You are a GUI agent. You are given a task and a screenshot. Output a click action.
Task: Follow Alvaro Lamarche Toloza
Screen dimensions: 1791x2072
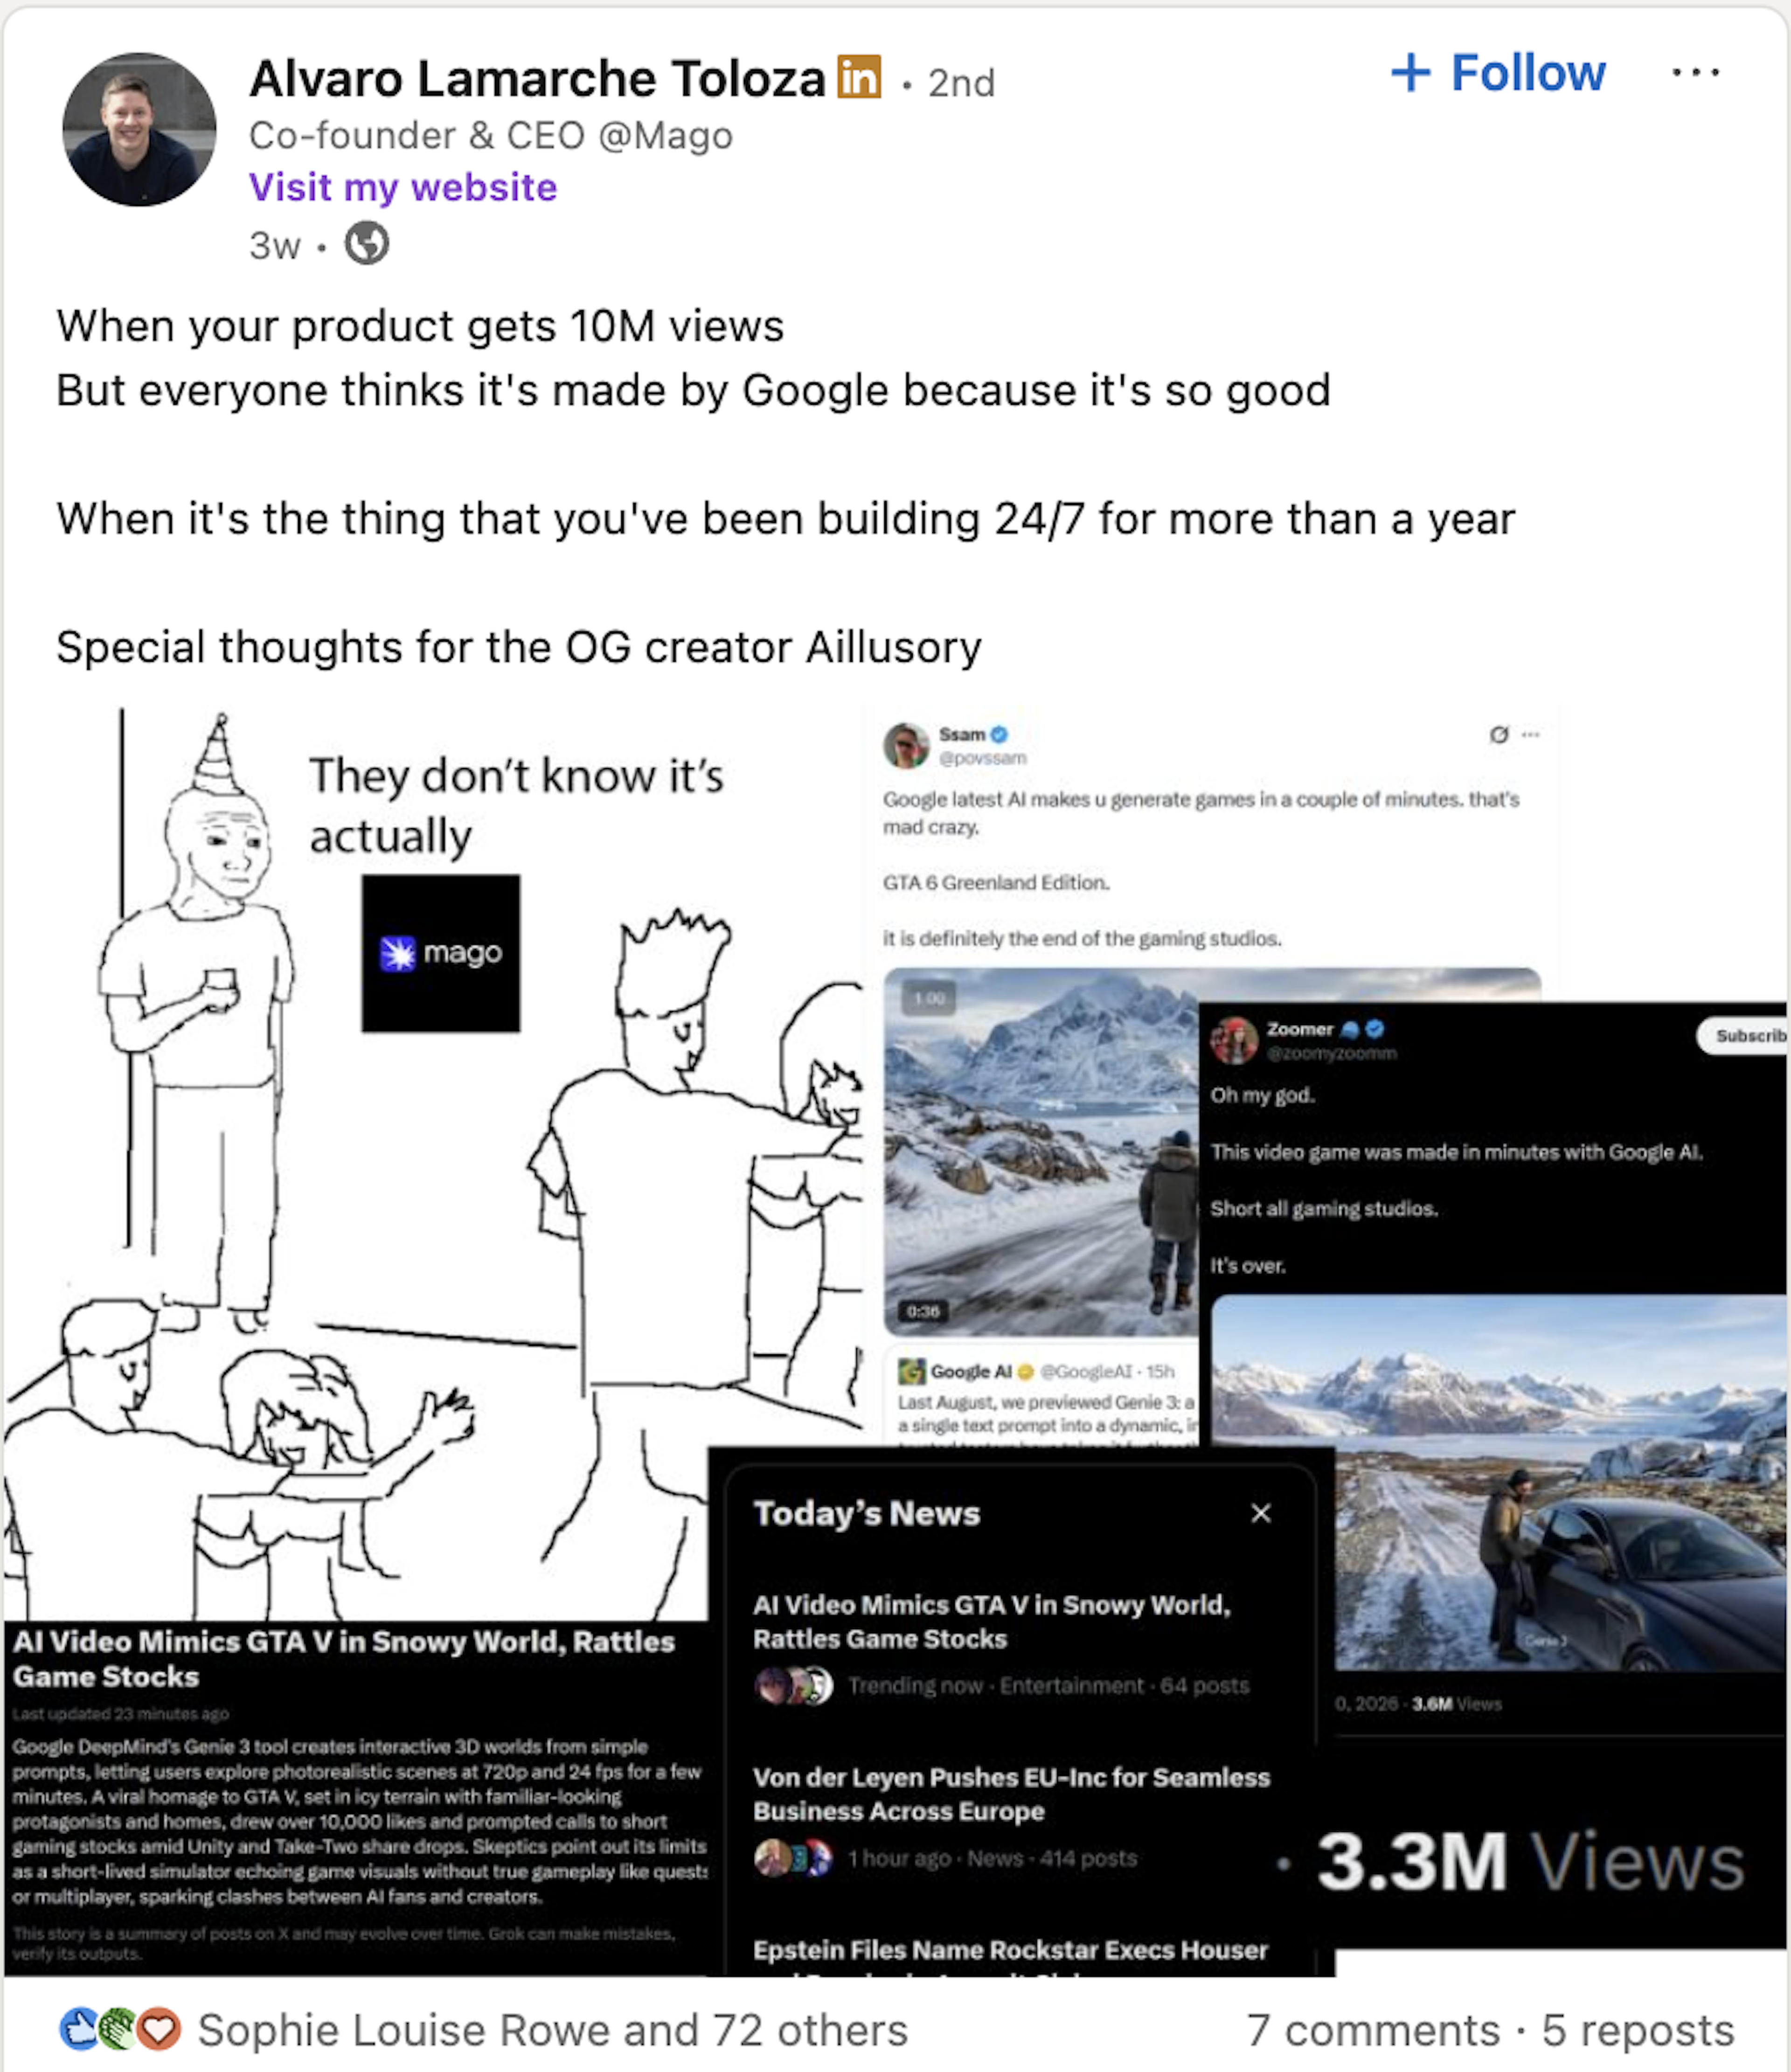tap(1498, 73)
